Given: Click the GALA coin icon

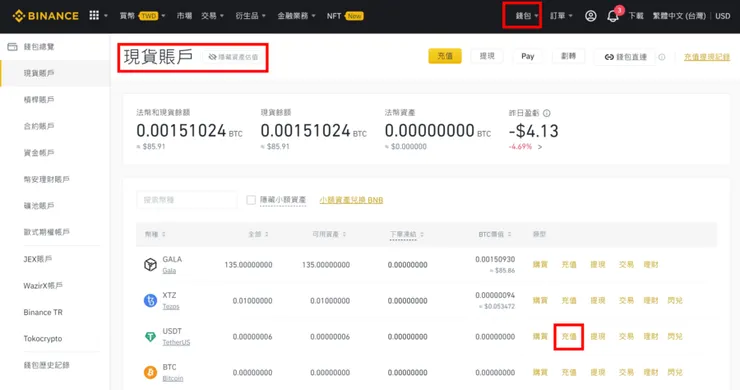Looking at the screenshot, I should coord(150,264).
